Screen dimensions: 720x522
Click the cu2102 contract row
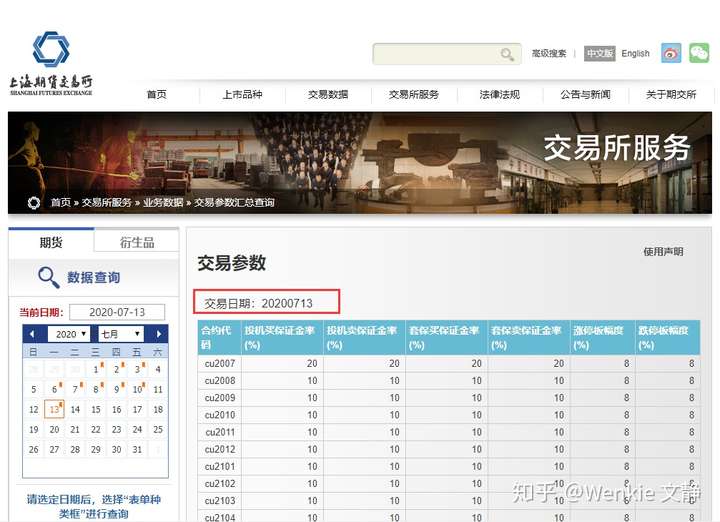point(449,483)
